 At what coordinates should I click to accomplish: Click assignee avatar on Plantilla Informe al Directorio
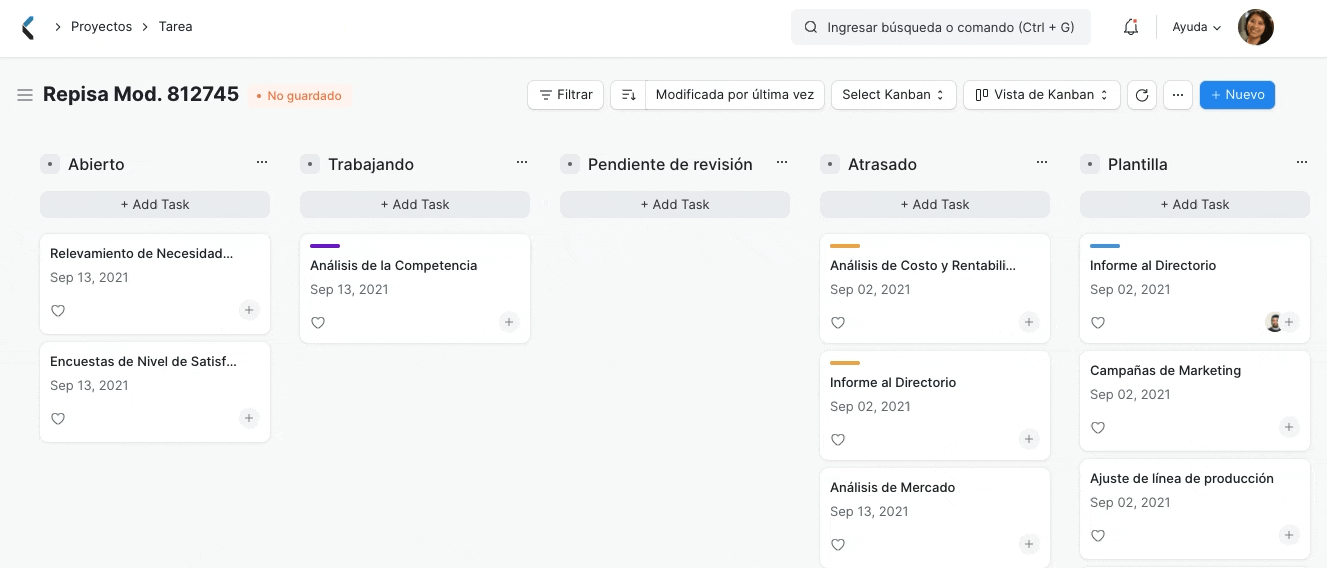click(1274, 322)
